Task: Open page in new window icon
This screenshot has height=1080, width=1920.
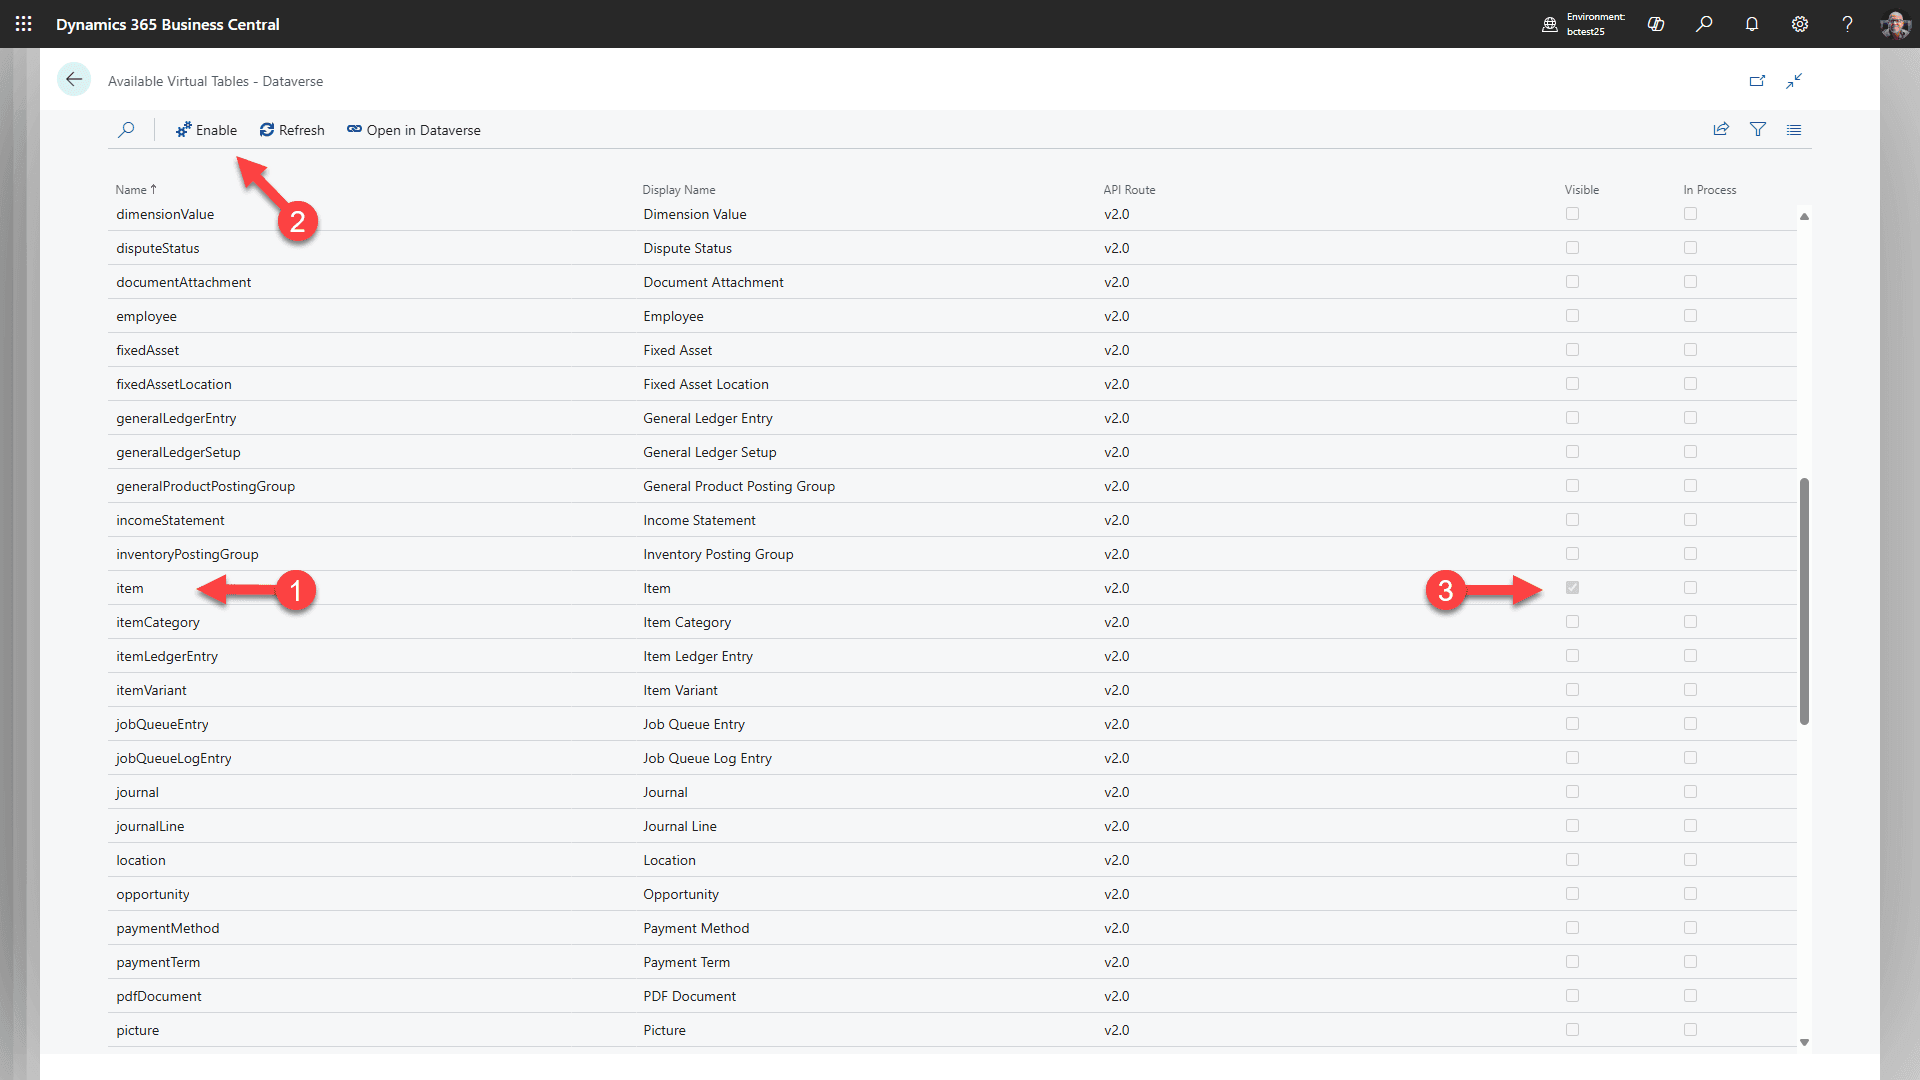Action: click(1757, 81)
